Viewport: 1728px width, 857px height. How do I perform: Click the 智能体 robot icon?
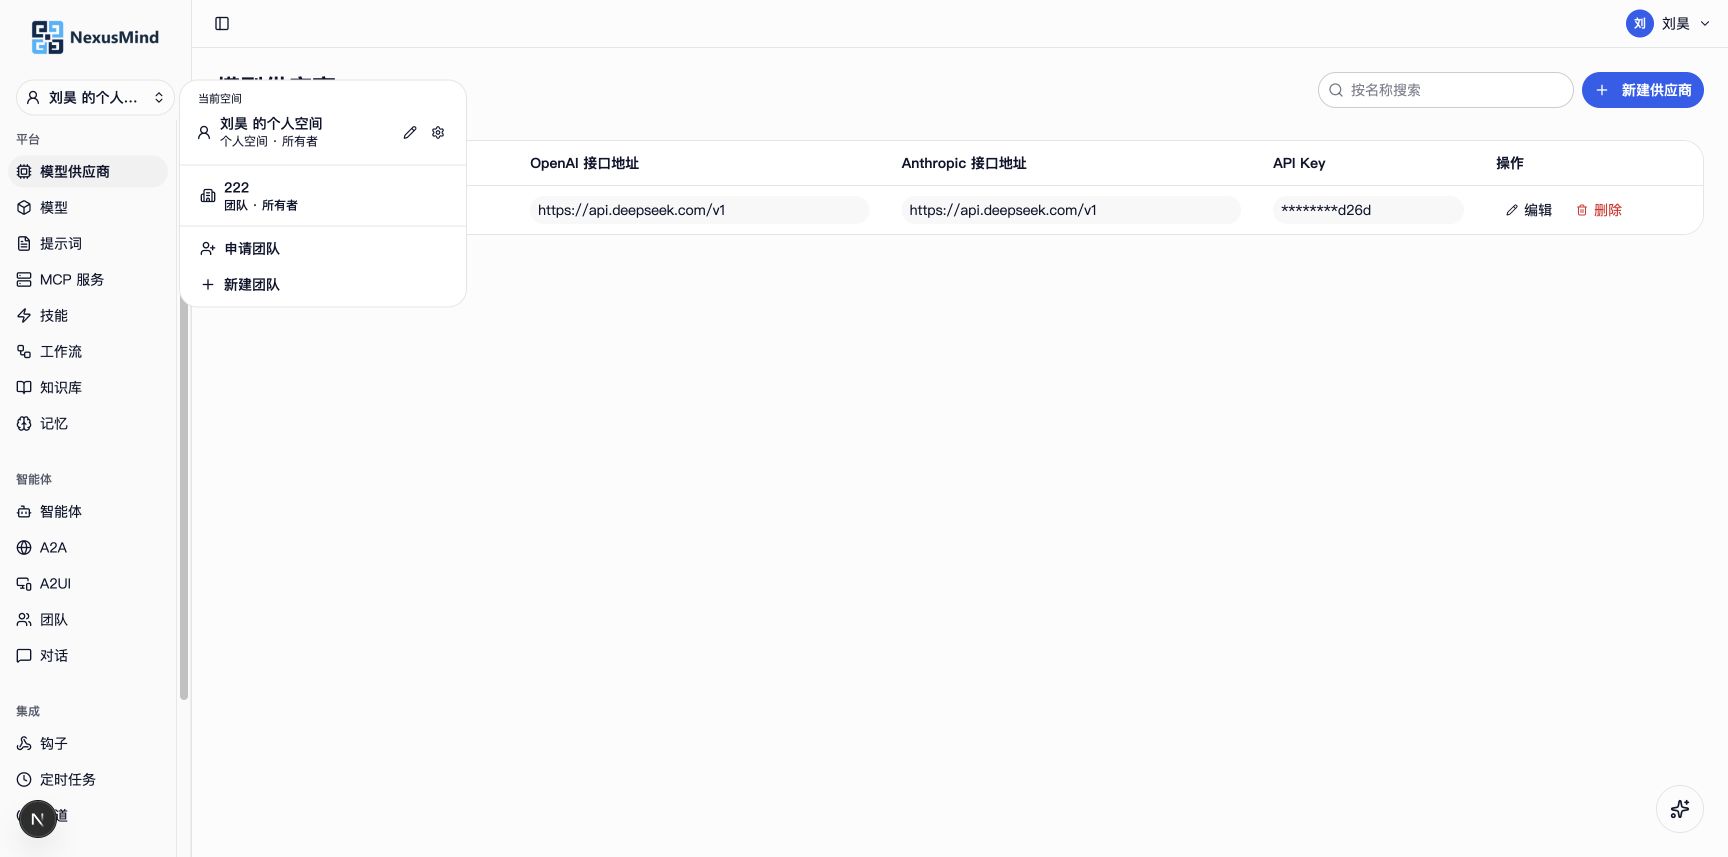24,511
